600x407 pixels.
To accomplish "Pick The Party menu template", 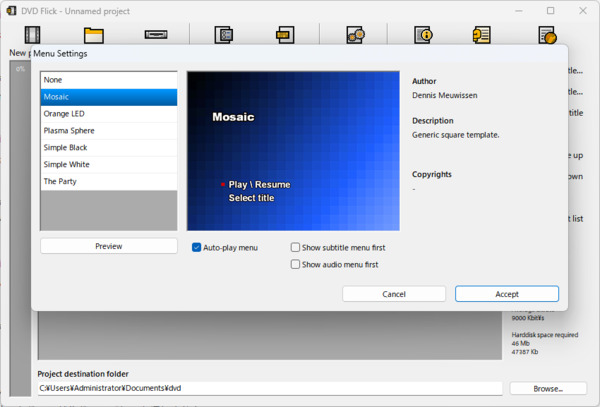I will (x=108, y=181).
